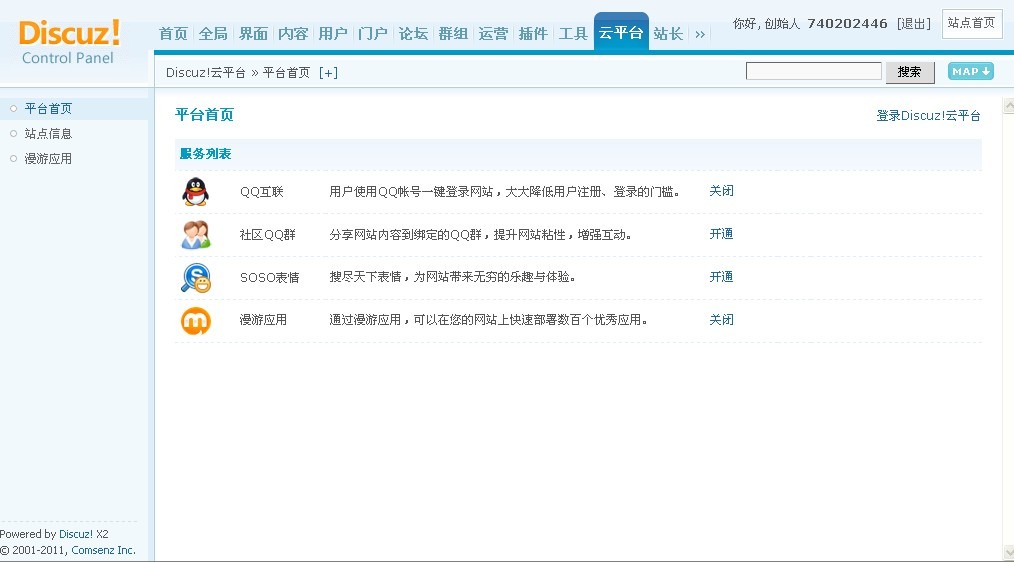Screen dimensions: 1014x562
Task: Click the 漫游应用 name in service list
Action: tap(263, 320)
